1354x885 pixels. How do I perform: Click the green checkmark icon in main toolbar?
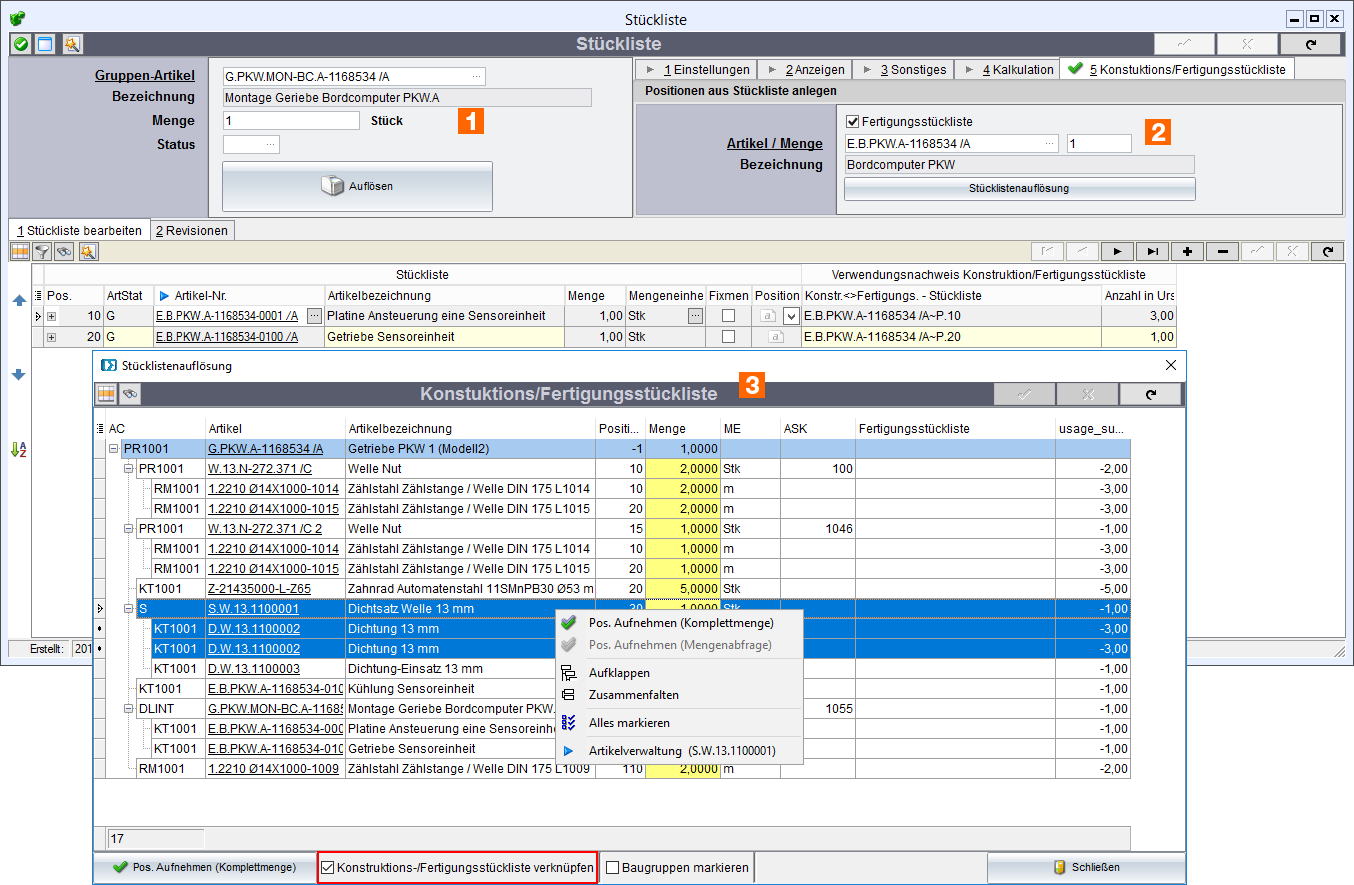[x=21, y=44]
